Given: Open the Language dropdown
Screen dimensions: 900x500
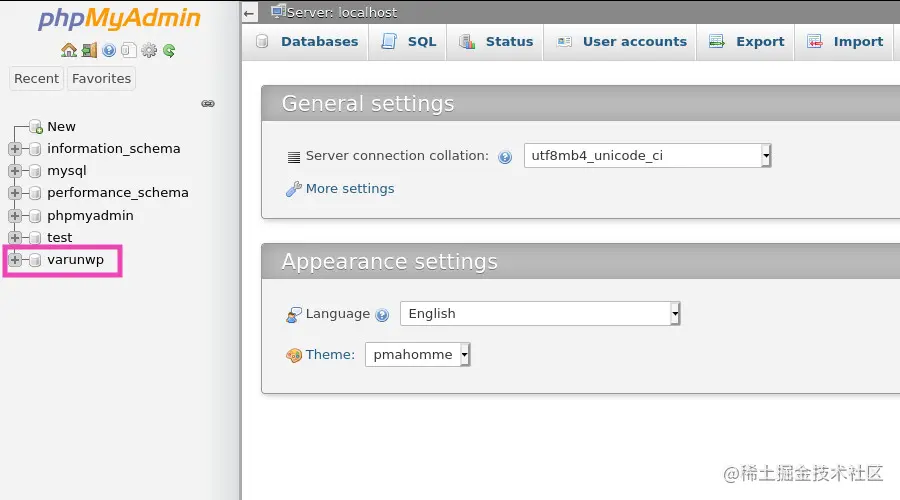Looking at the screenshot, I should point(540,313).
